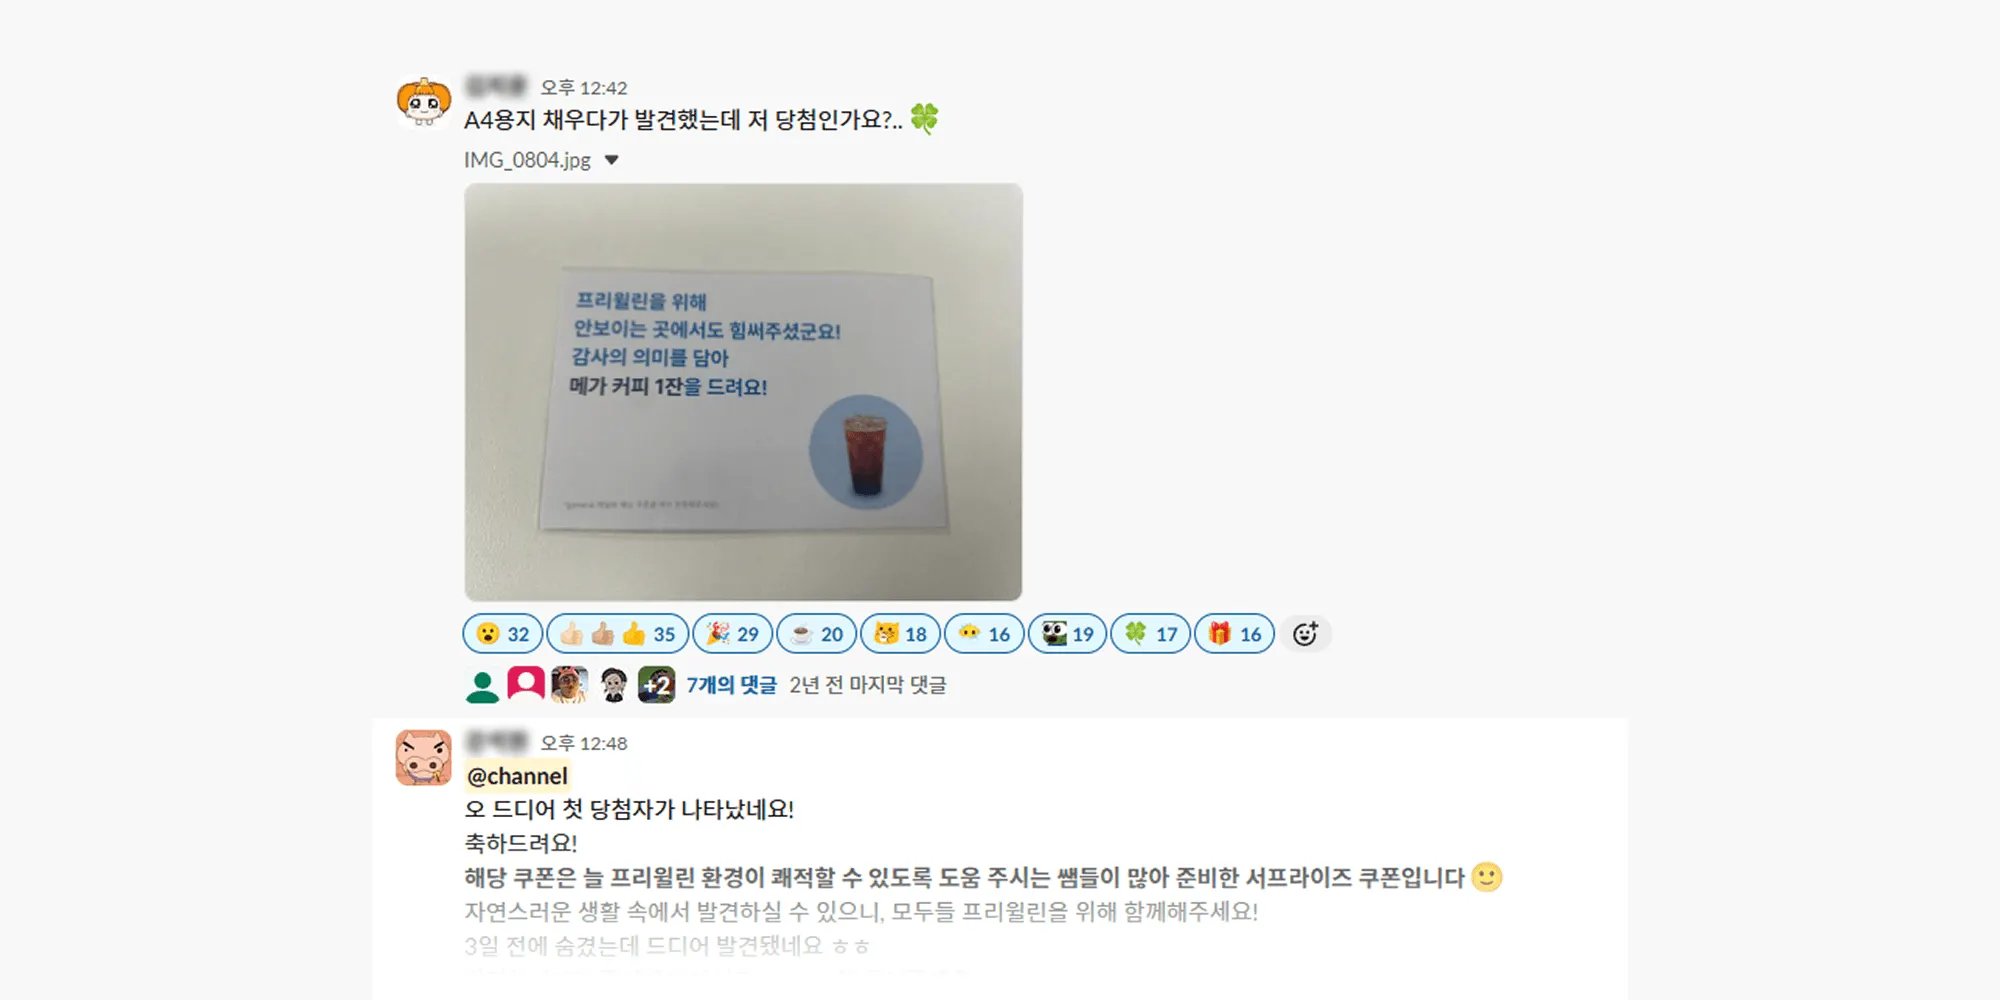Toggle the surprised face reaction with 32
This screenshot has height=1000, width=2000.
tap(503, 634)
